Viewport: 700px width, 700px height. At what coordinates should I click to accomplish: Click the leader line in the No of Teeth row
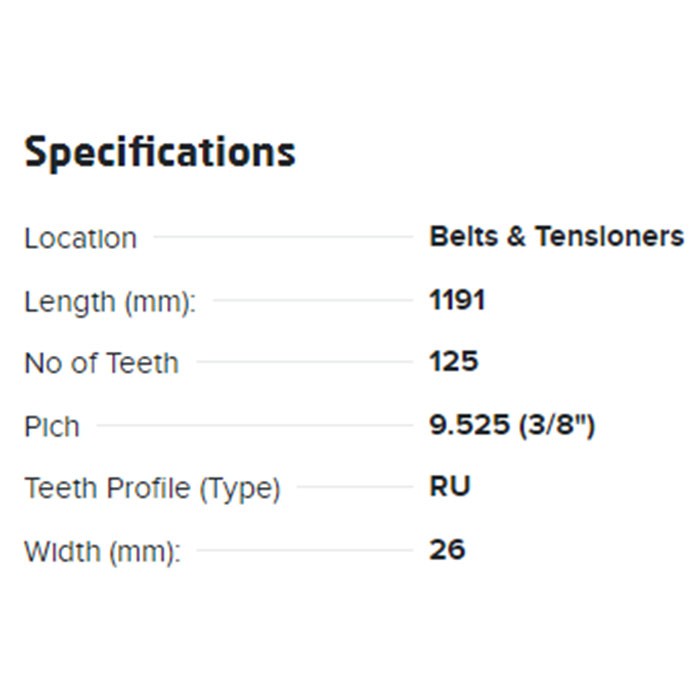click(x=303, y=363)
